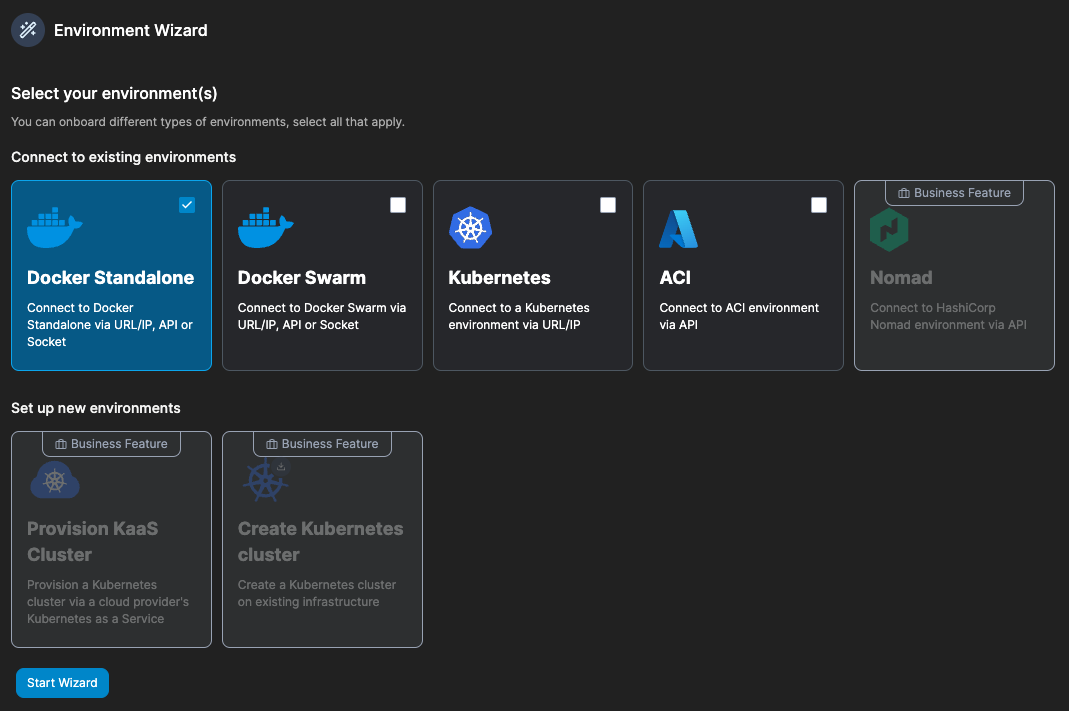
Task: Click the Docker Swarm whale icon
Action: tap(265, 228)
